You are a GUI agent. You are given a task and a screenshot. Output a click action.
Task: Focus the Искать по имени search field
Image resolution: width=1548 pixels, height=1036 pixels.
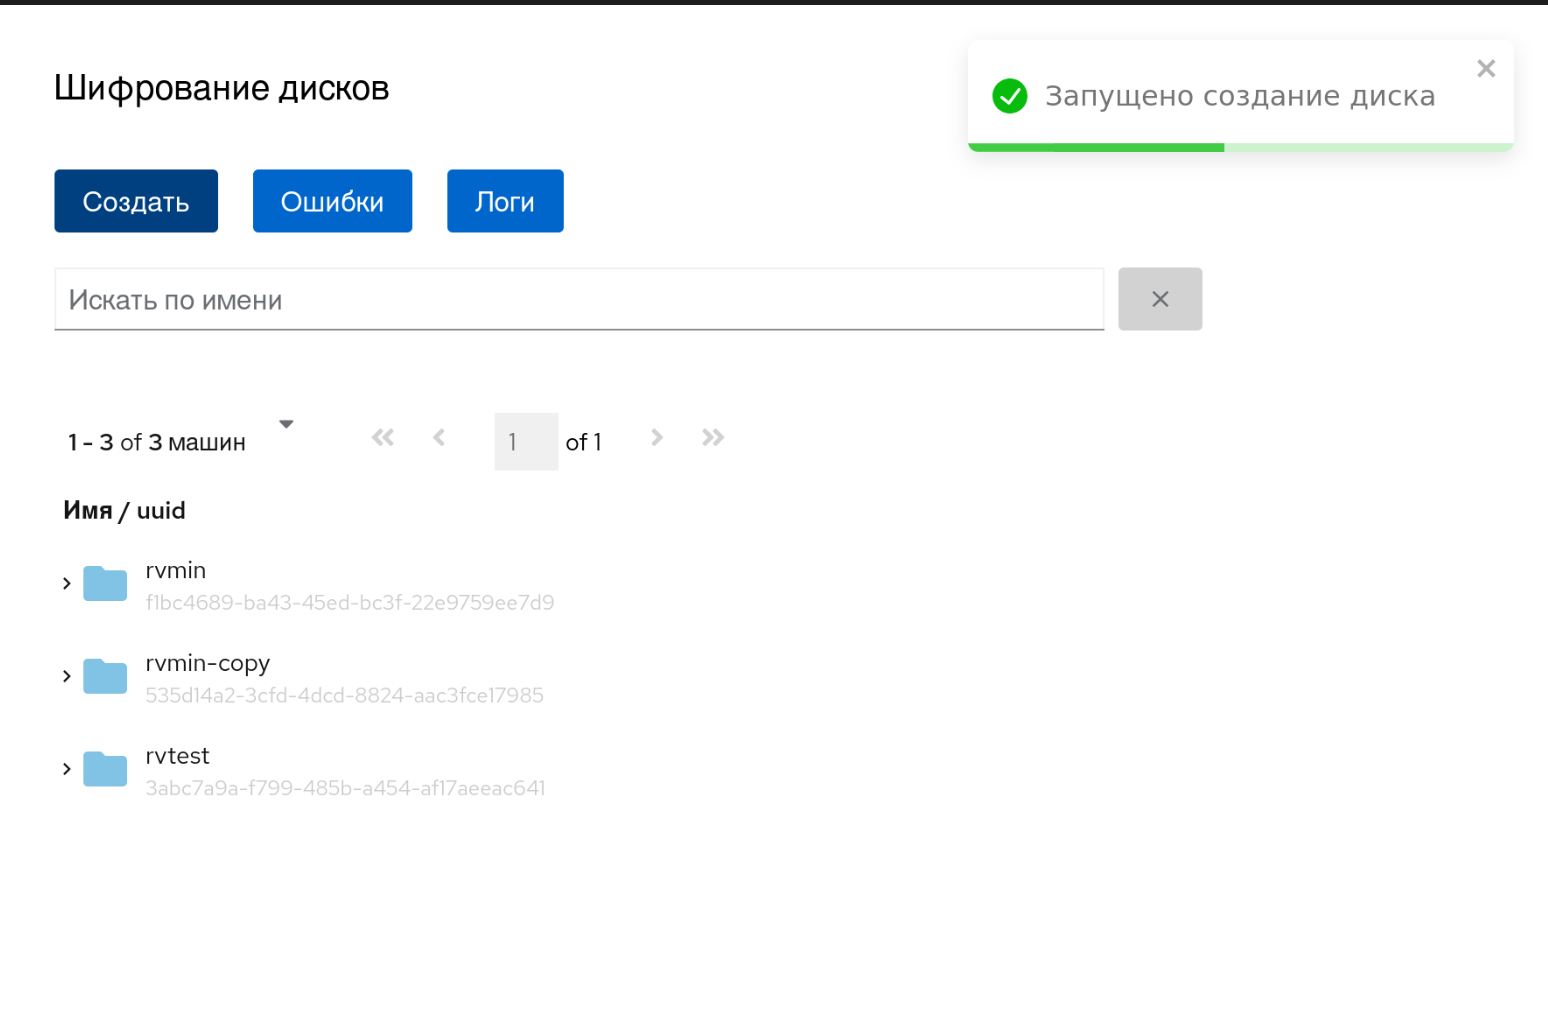pos(578,299)
